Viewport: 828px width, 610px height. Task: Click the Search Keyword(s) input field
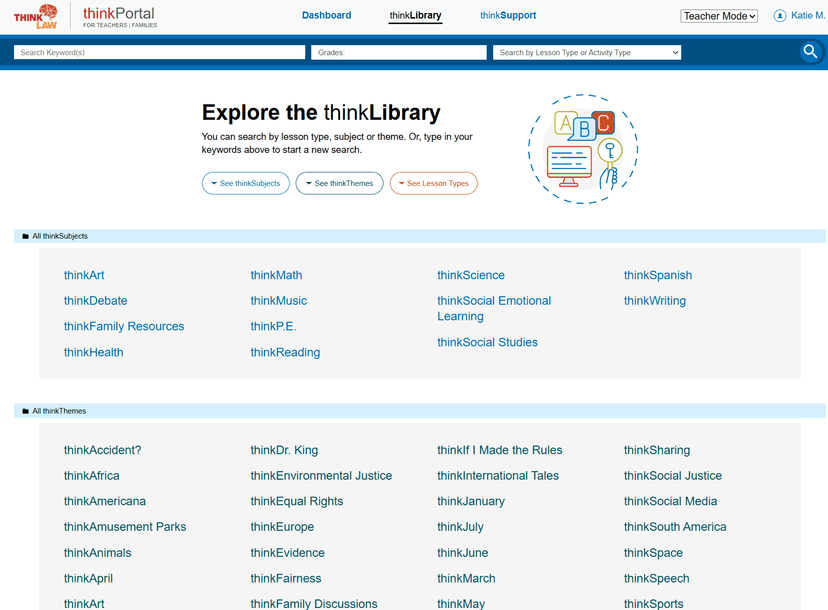click(x=158, y=51)
